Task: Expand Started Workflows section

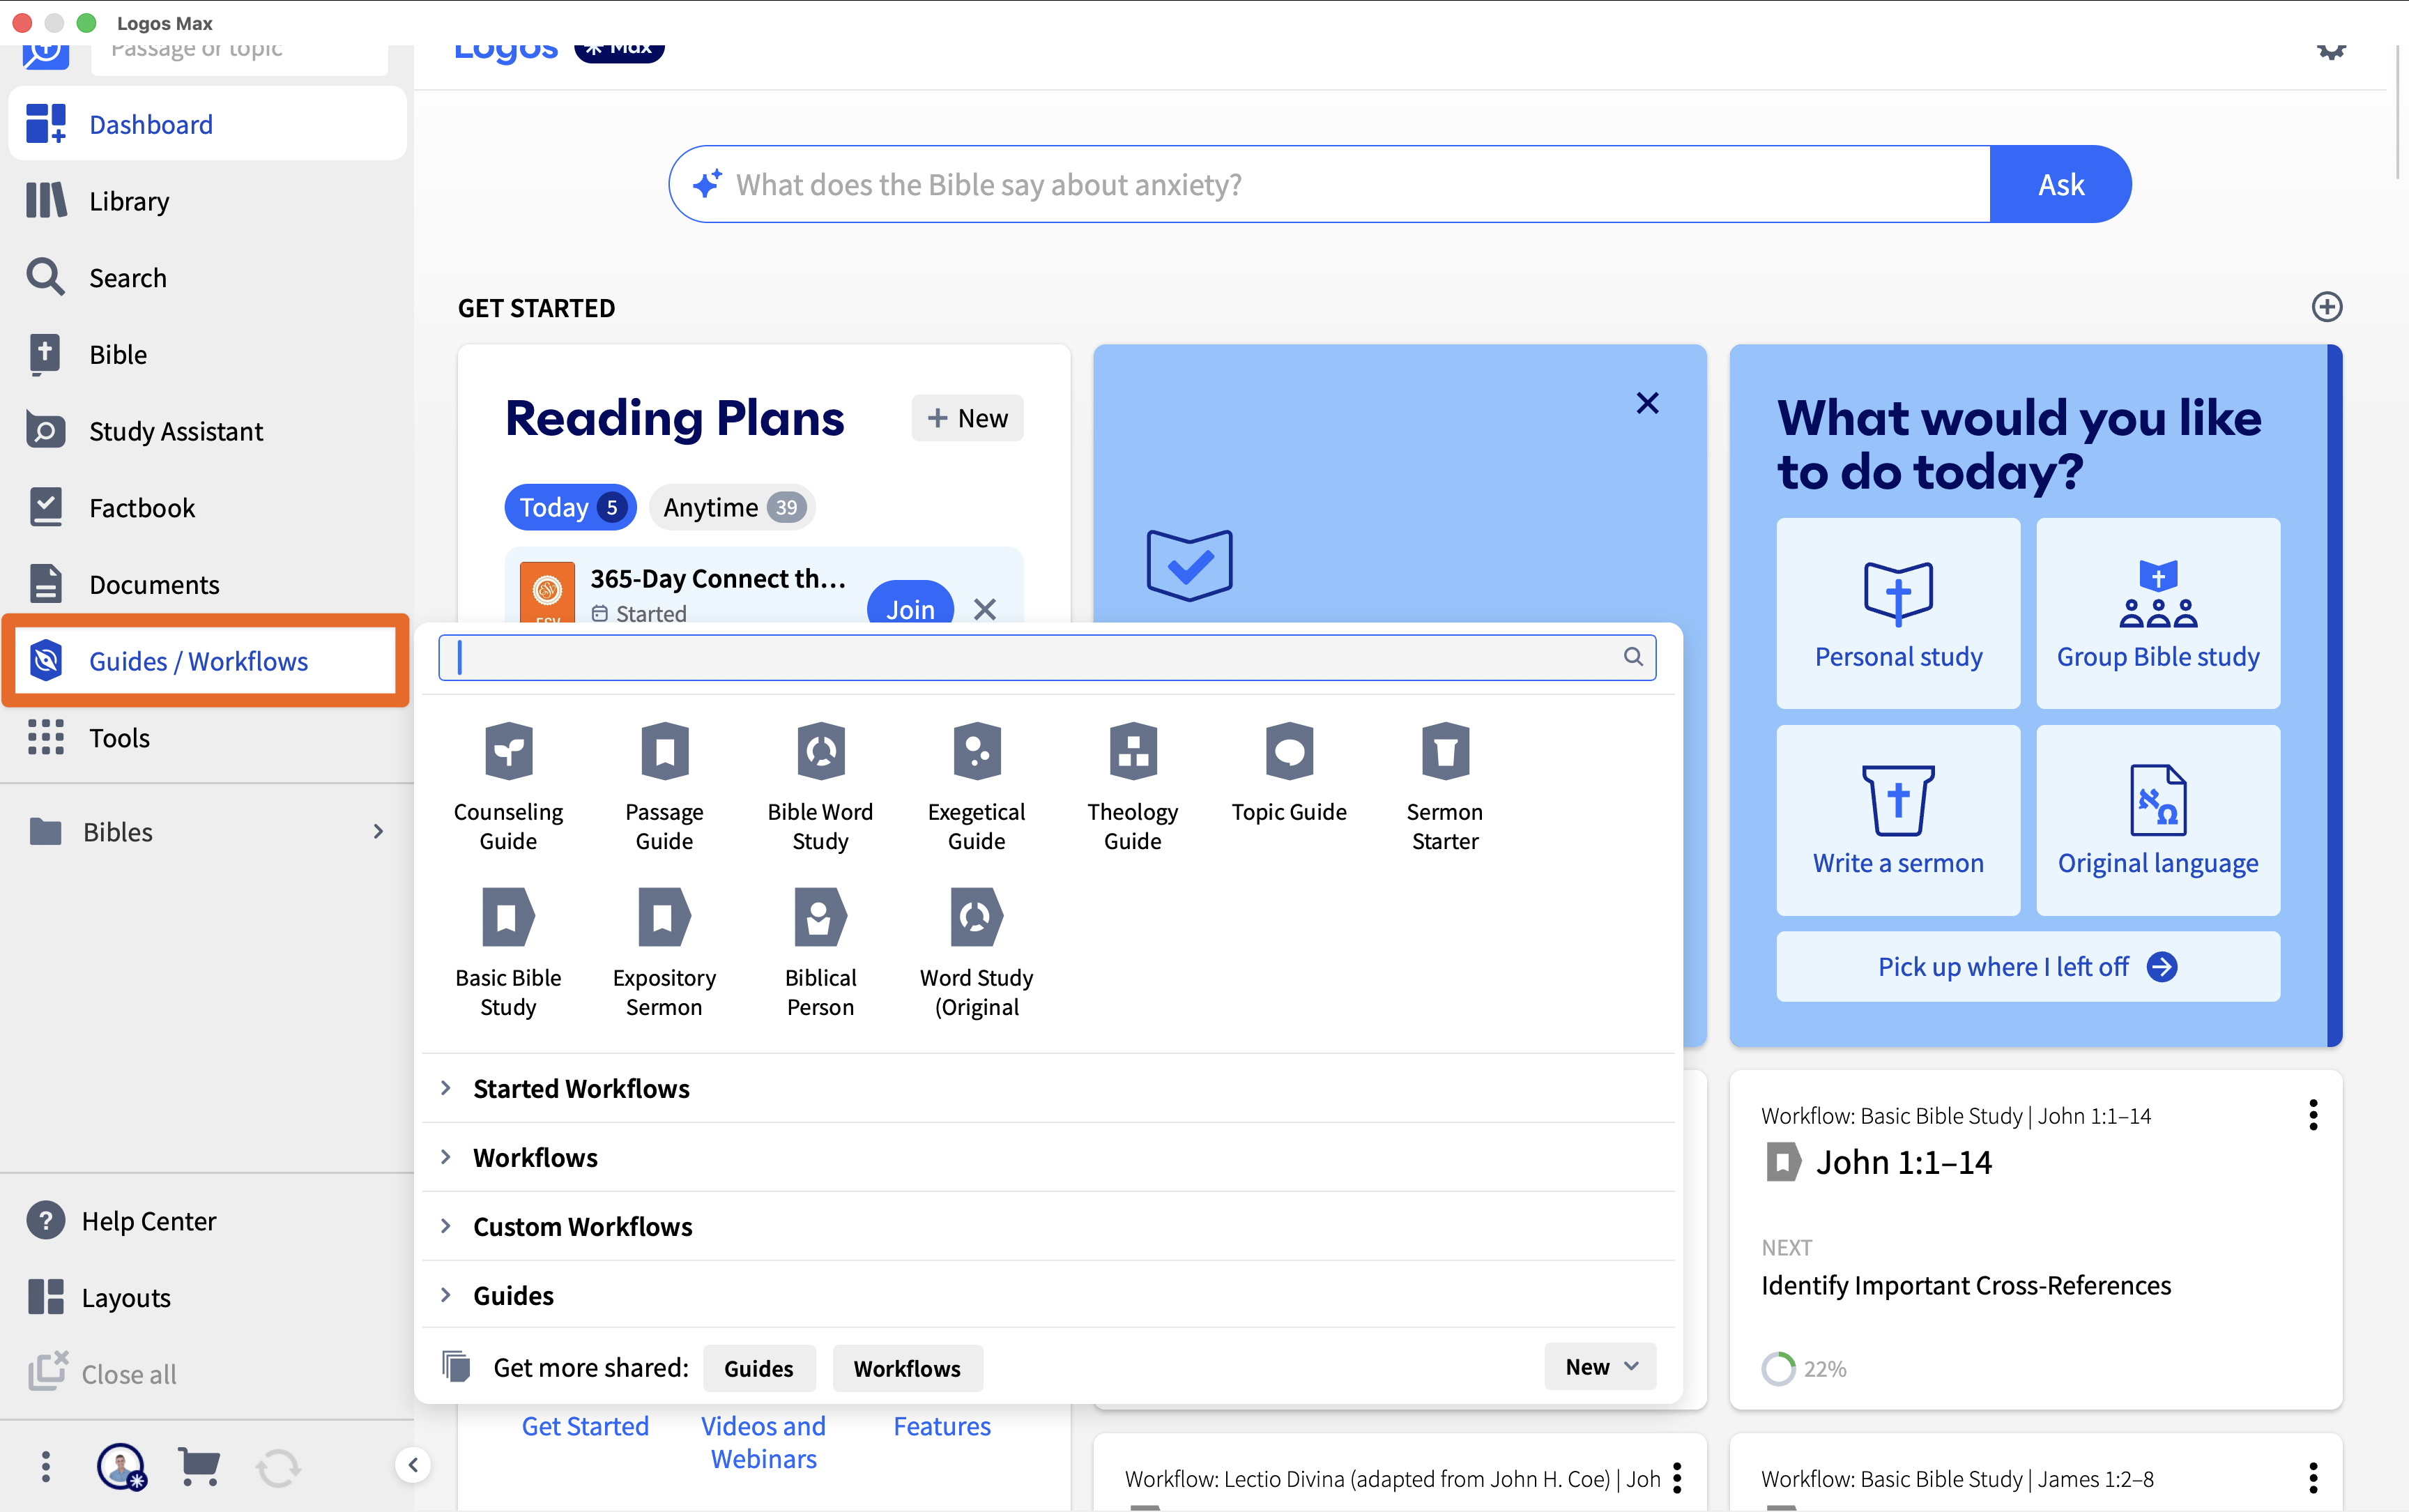Action: tap(1048, 1088)
